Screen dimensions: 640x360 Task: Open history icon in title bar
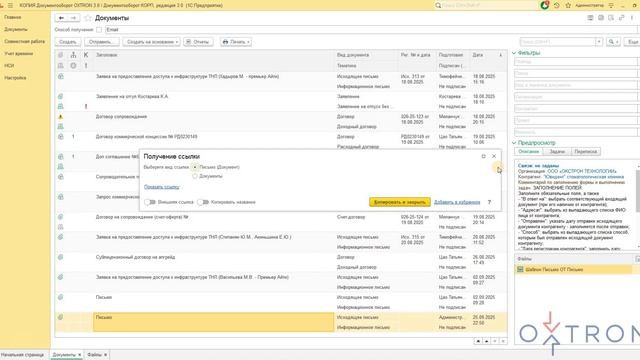click(x=556, y=5)
